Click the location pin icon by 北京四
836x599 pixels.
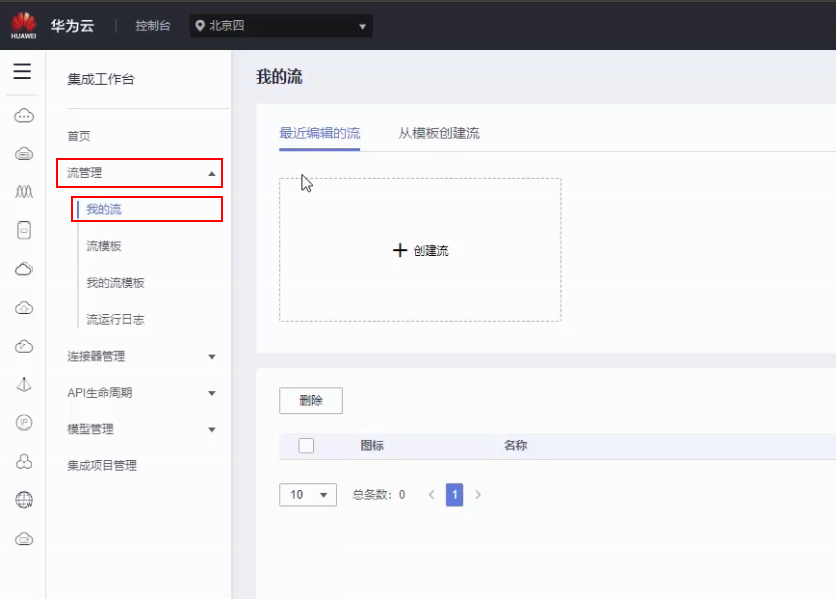click(x=200, y=26)
